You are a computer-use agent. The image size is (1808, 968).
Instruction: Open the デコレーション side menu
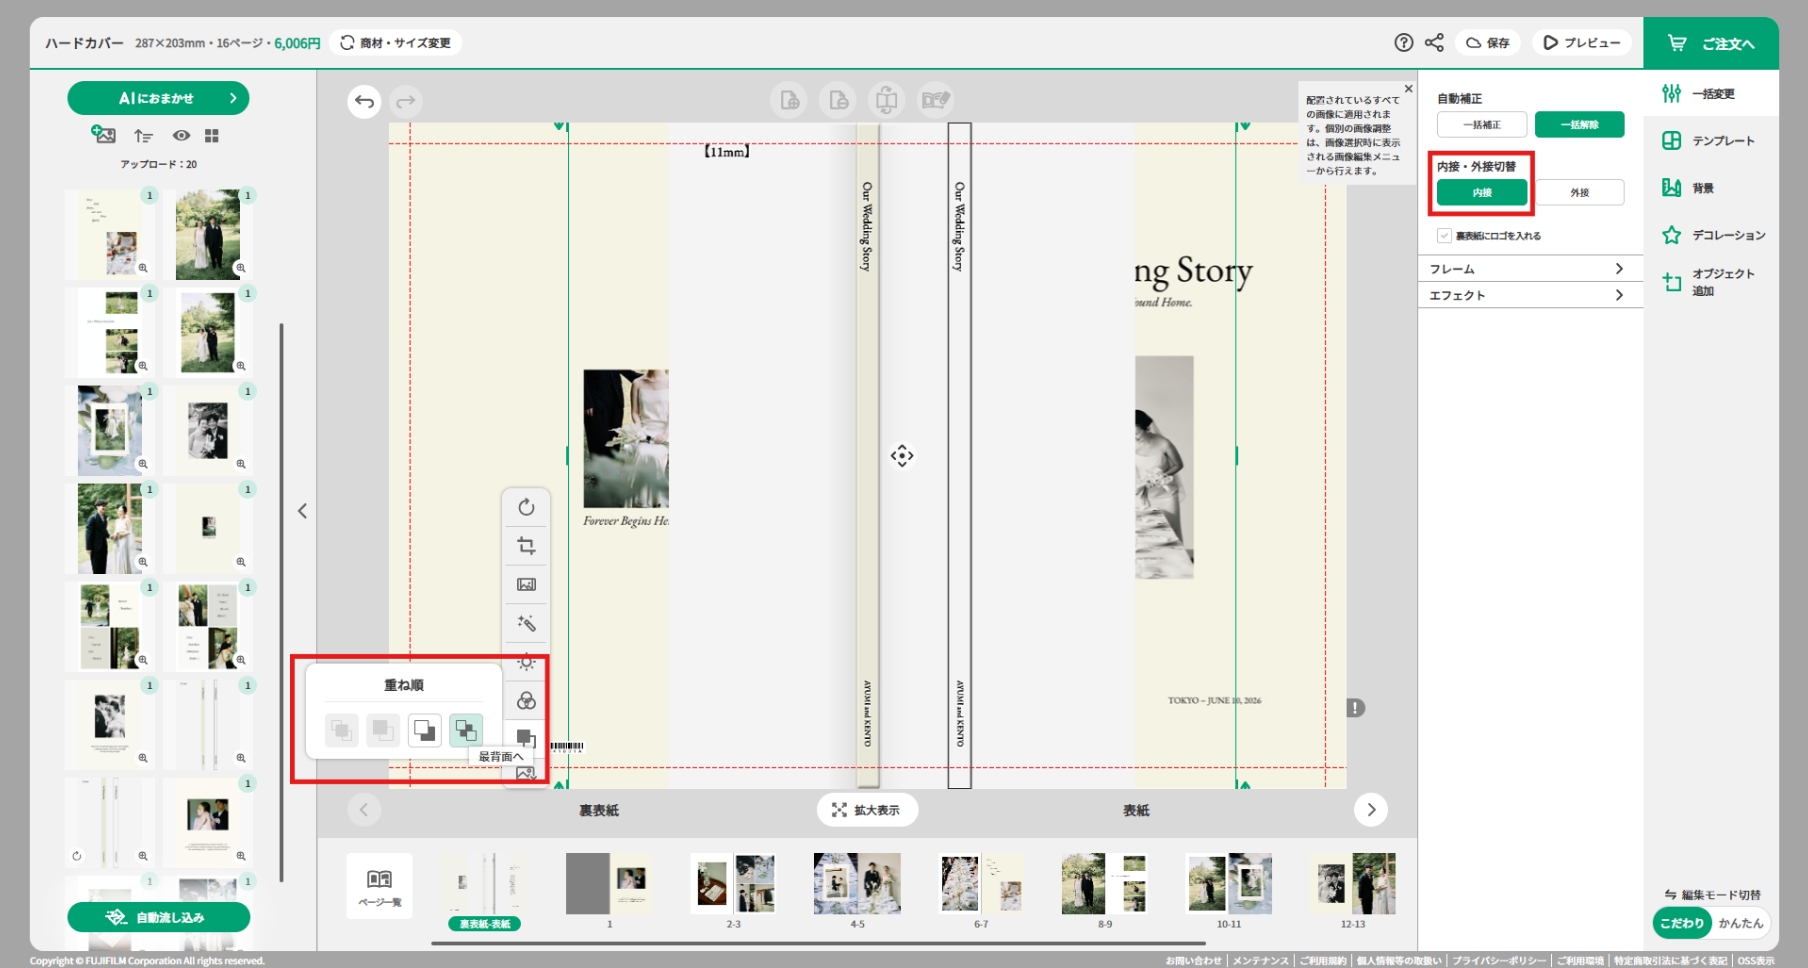point(1716,235)
